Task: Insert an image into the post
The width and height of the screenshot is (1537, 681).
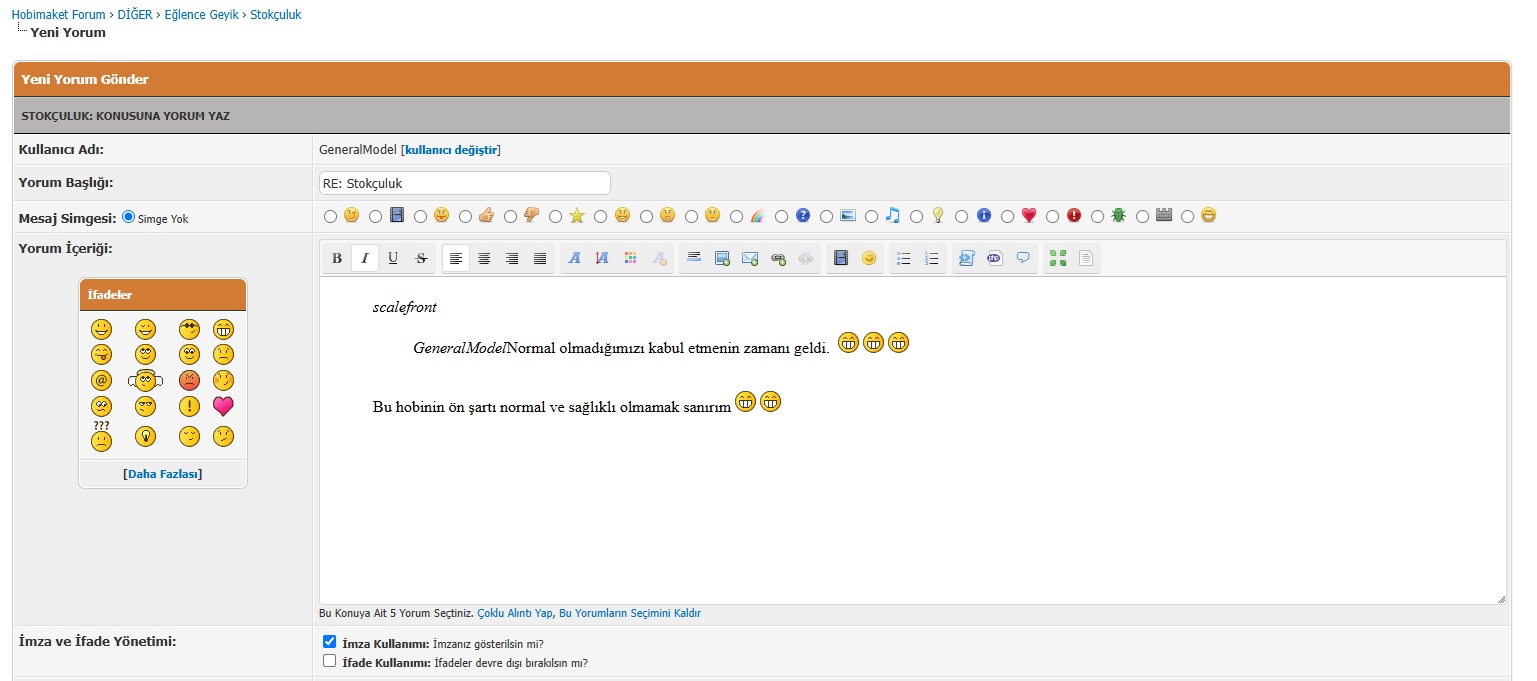Action: pyautogui.click(x=722, y=259)
